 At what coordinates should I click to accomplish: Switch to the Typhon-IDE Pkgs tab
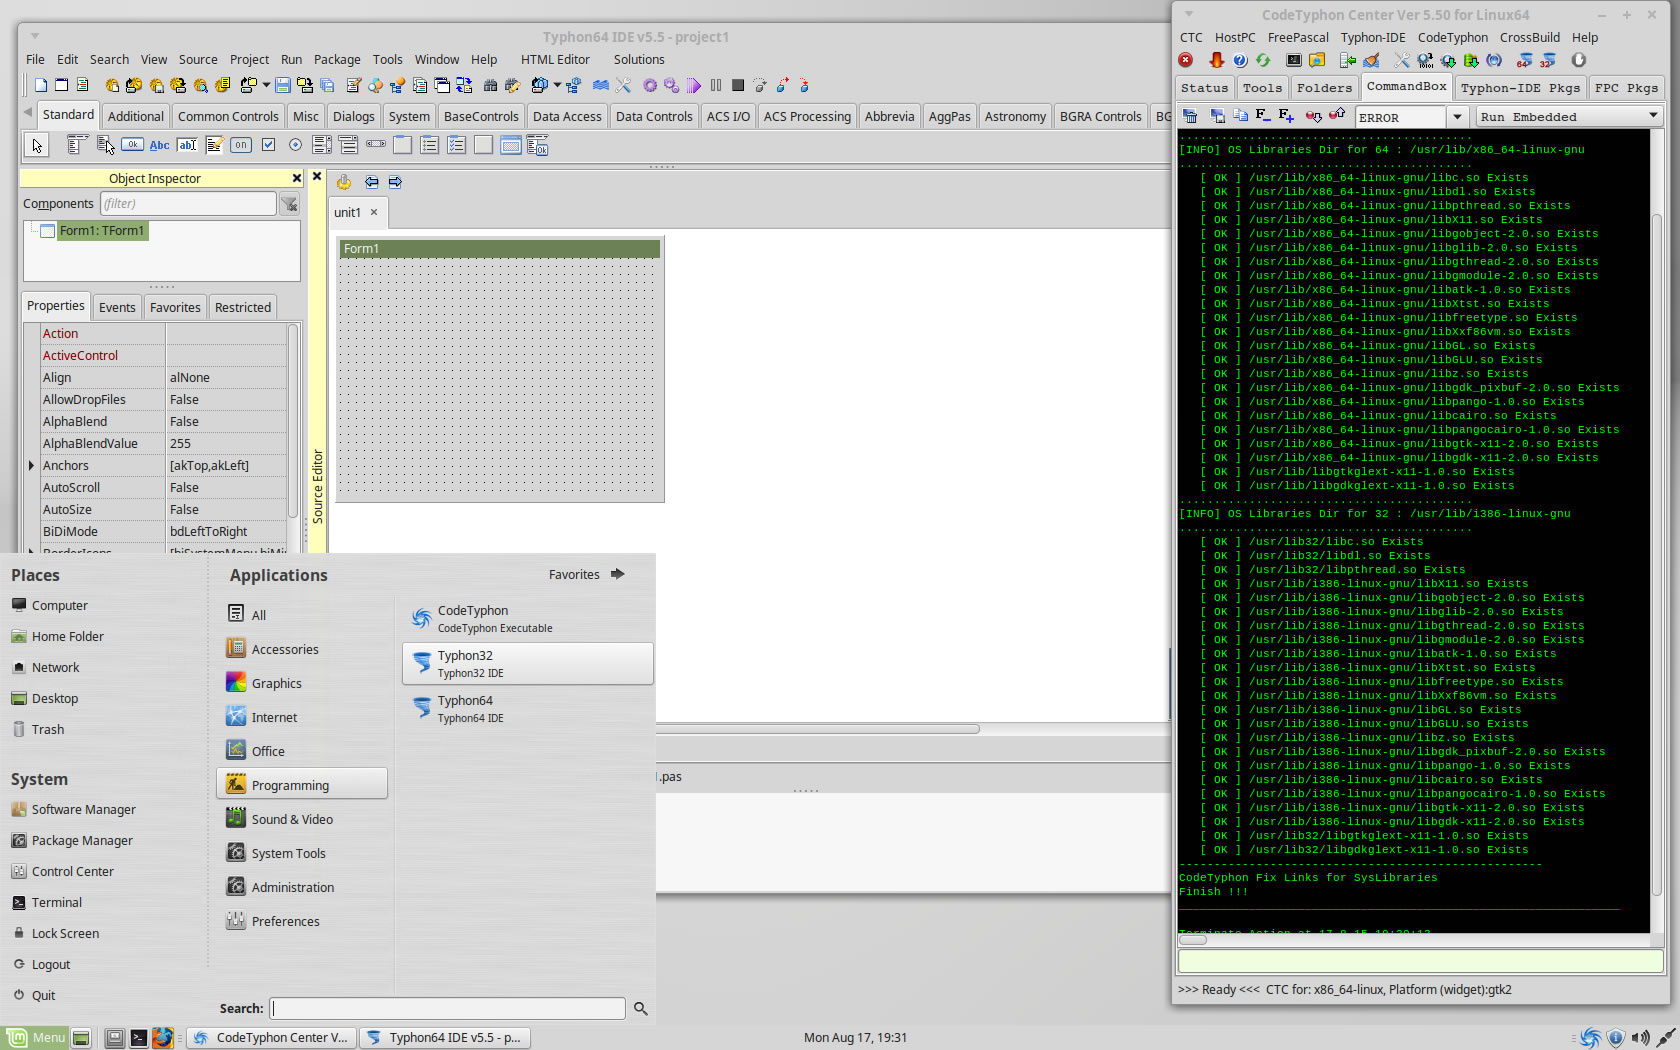pos(1520,88)
